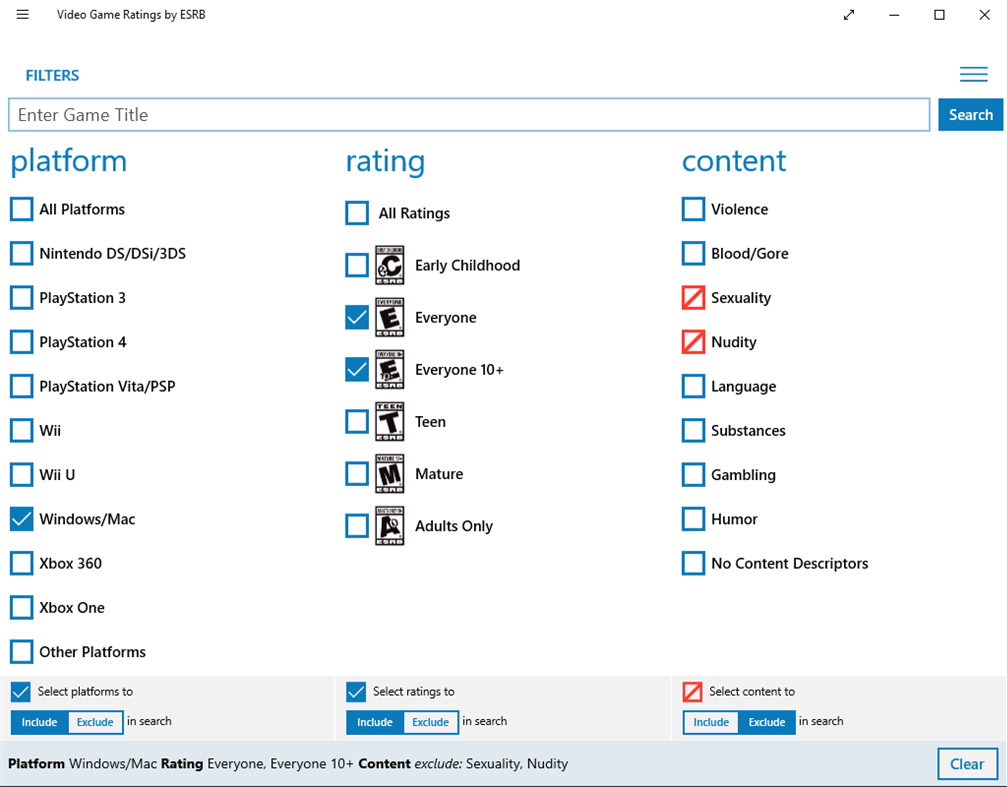Click the Everyone 10+ rating icon
The image size is (1007, 787).
tap(390, 369)
